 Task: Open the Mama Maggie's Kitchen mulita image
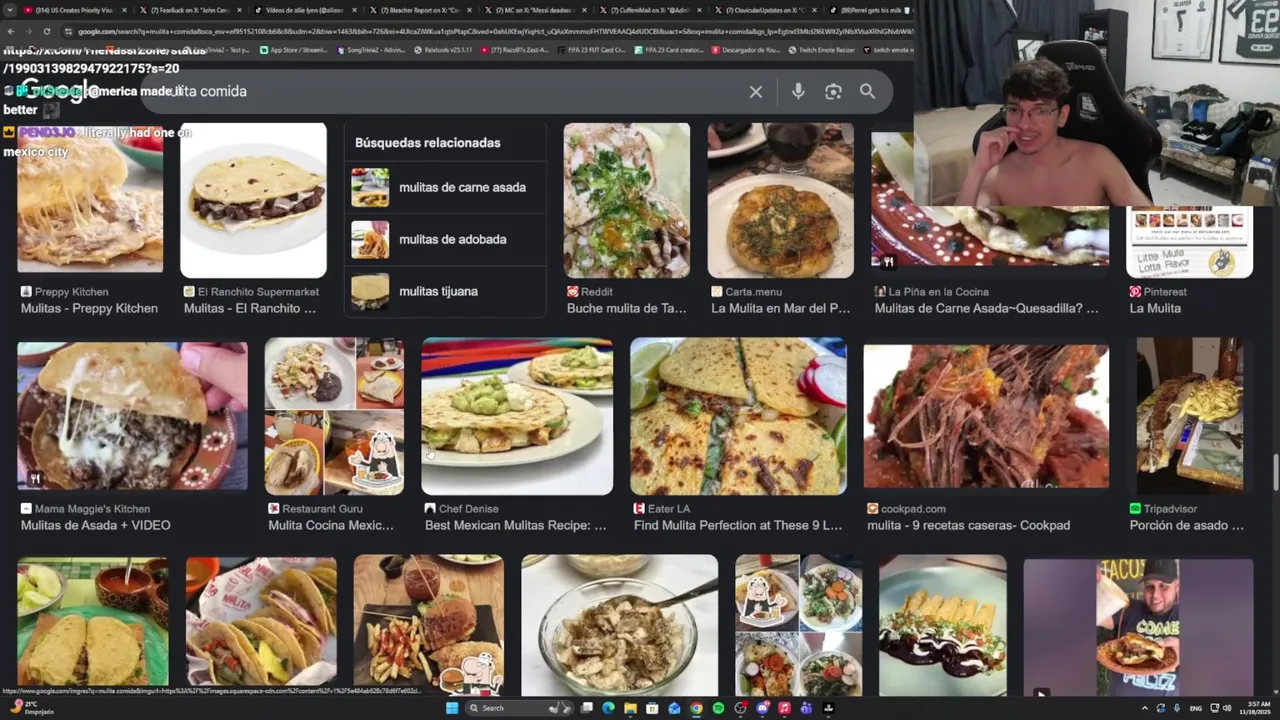coord(132,416)
